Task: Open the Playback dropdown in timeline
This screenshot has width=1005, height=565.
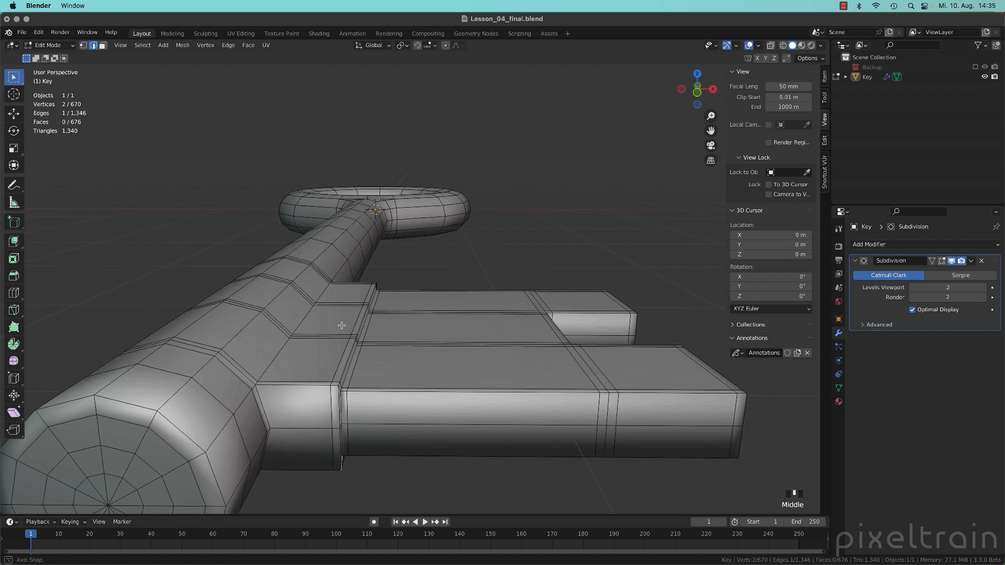Action: pyautogui.click(x=40, y=522)
